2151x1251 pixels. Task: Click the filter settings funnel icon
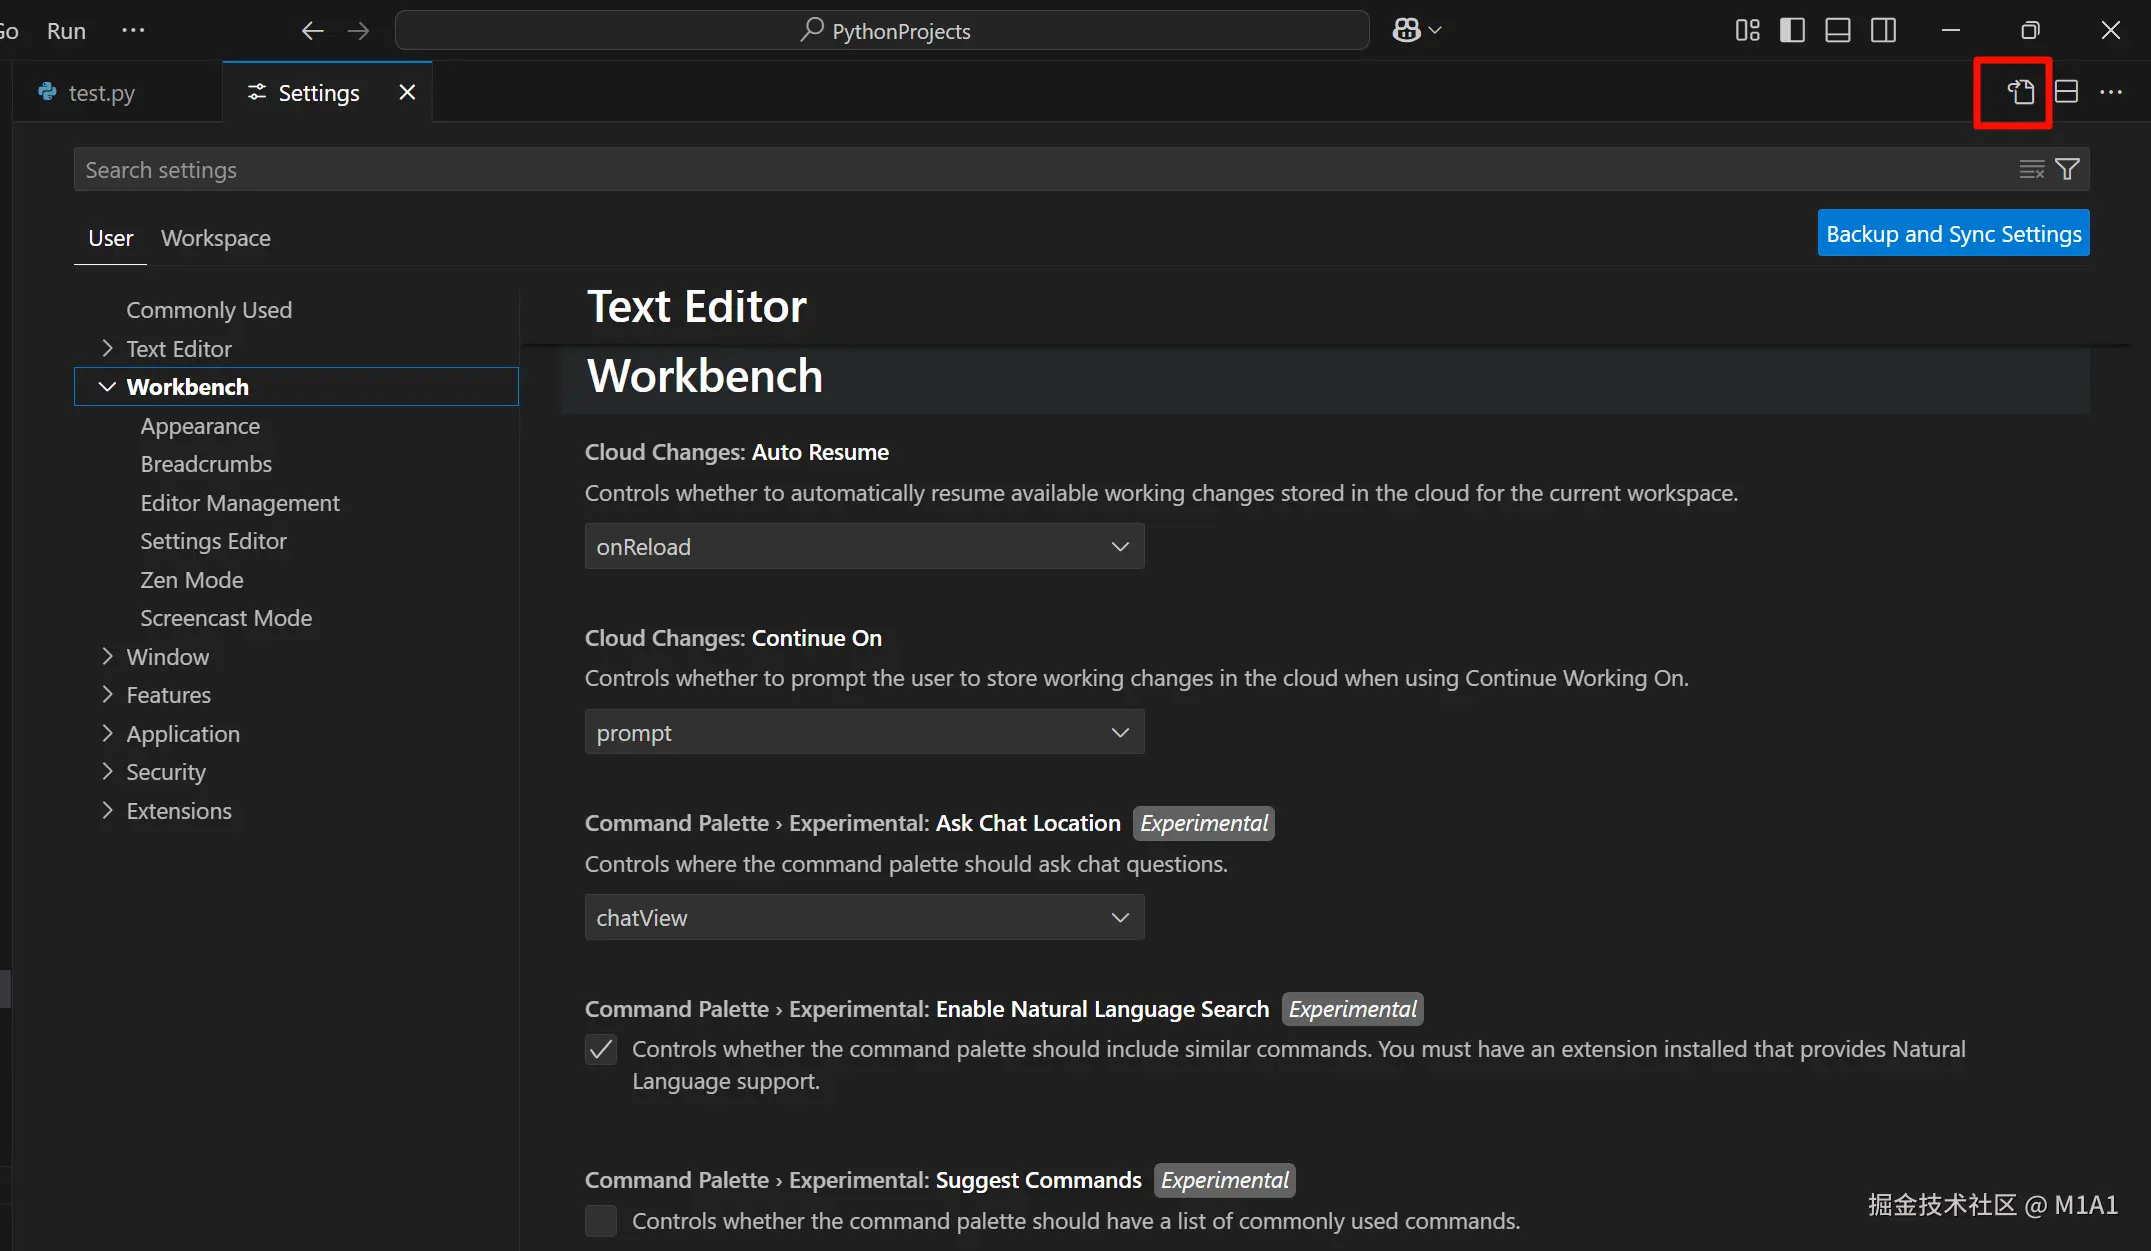point(2067,170)
